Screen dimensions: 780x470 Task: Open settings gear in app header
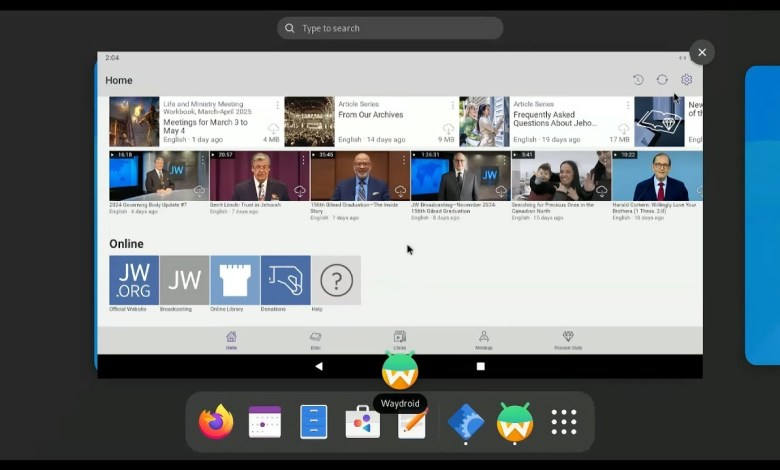click(x=686, y=80)
